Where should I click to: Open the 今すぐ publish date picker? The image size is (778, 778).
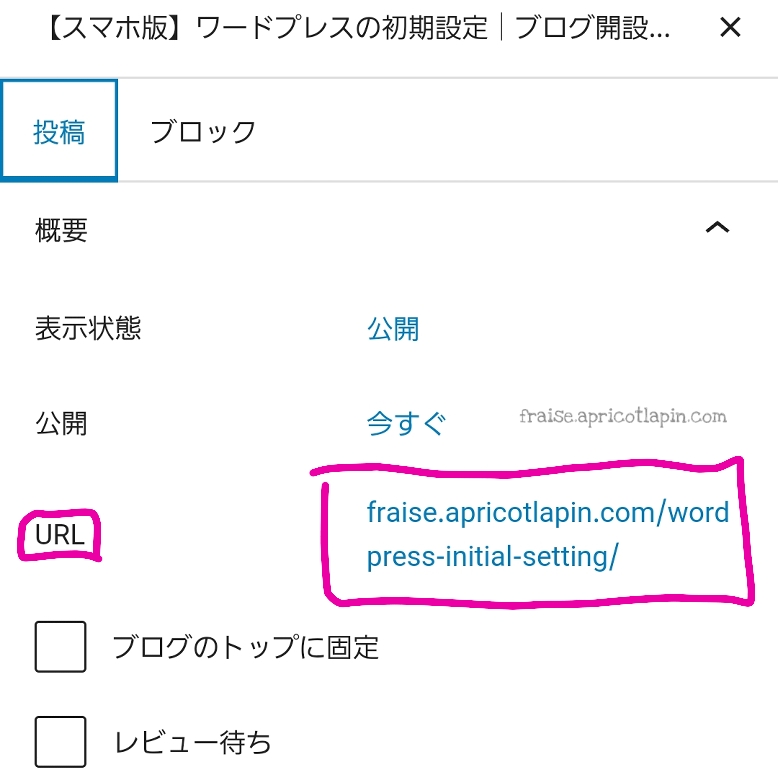pyautogui.click(x=406, y=423)
